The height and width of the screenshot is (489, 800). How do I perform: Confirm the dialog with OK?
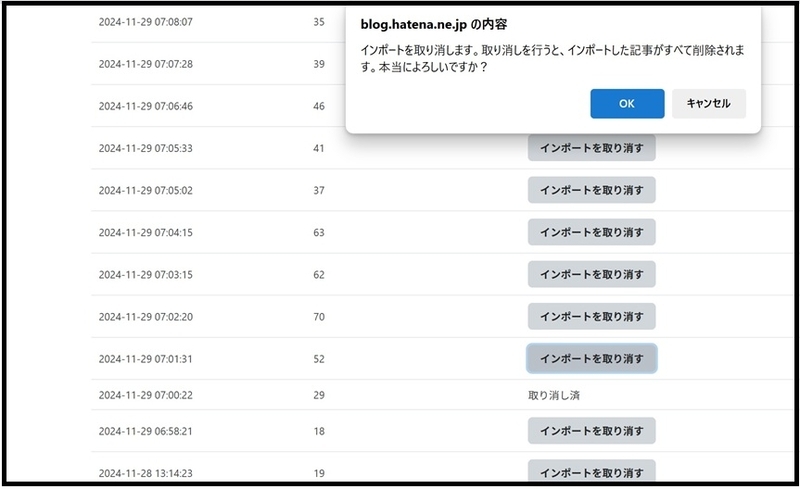click(x=627, y=104)
